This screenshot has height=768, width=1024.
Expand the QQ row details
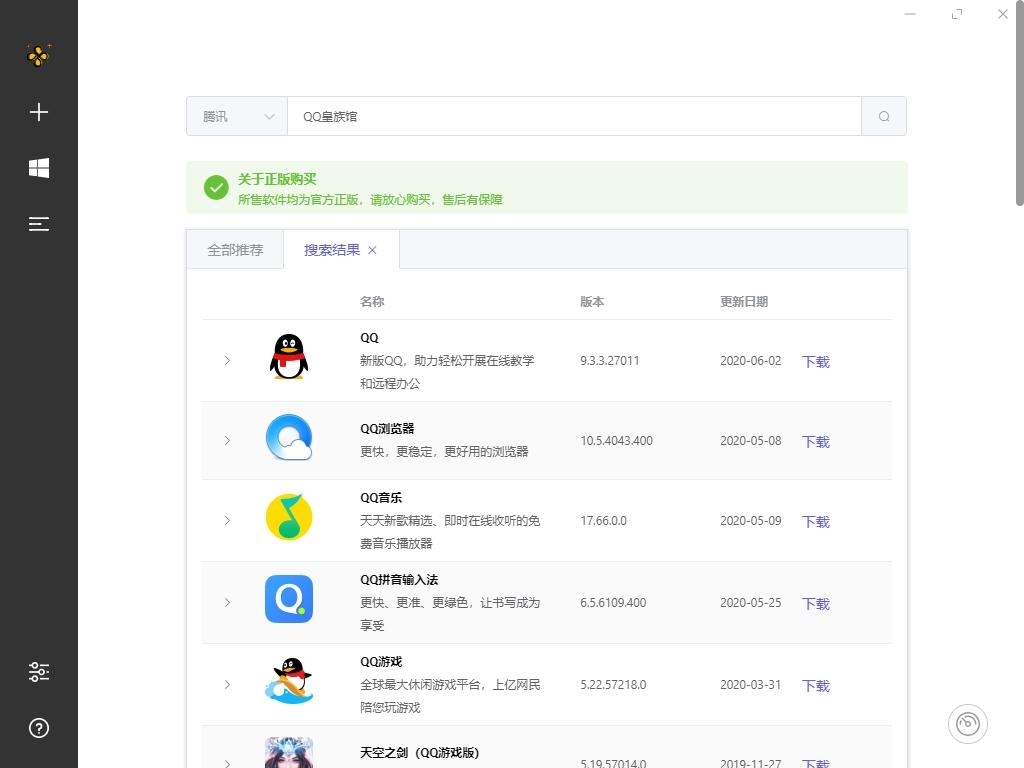[227, 360]
